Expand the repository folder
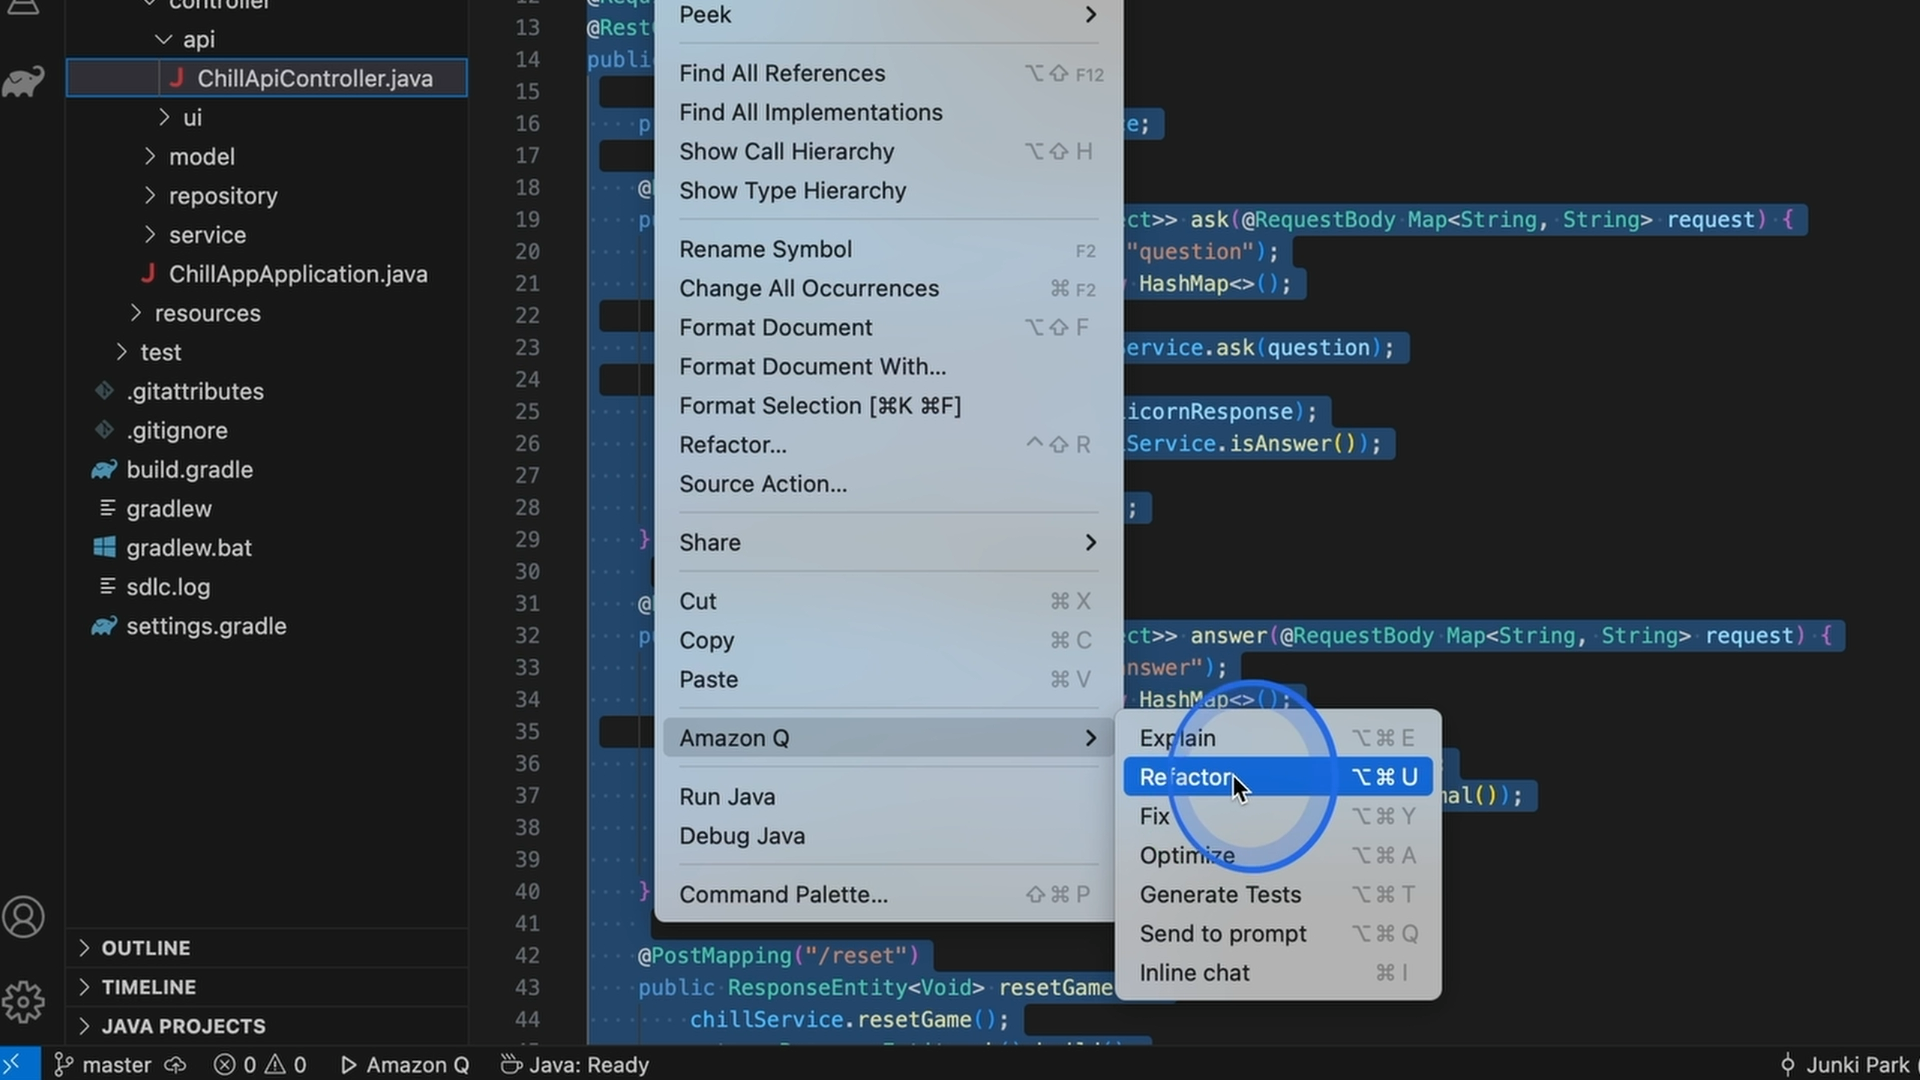 222,196
